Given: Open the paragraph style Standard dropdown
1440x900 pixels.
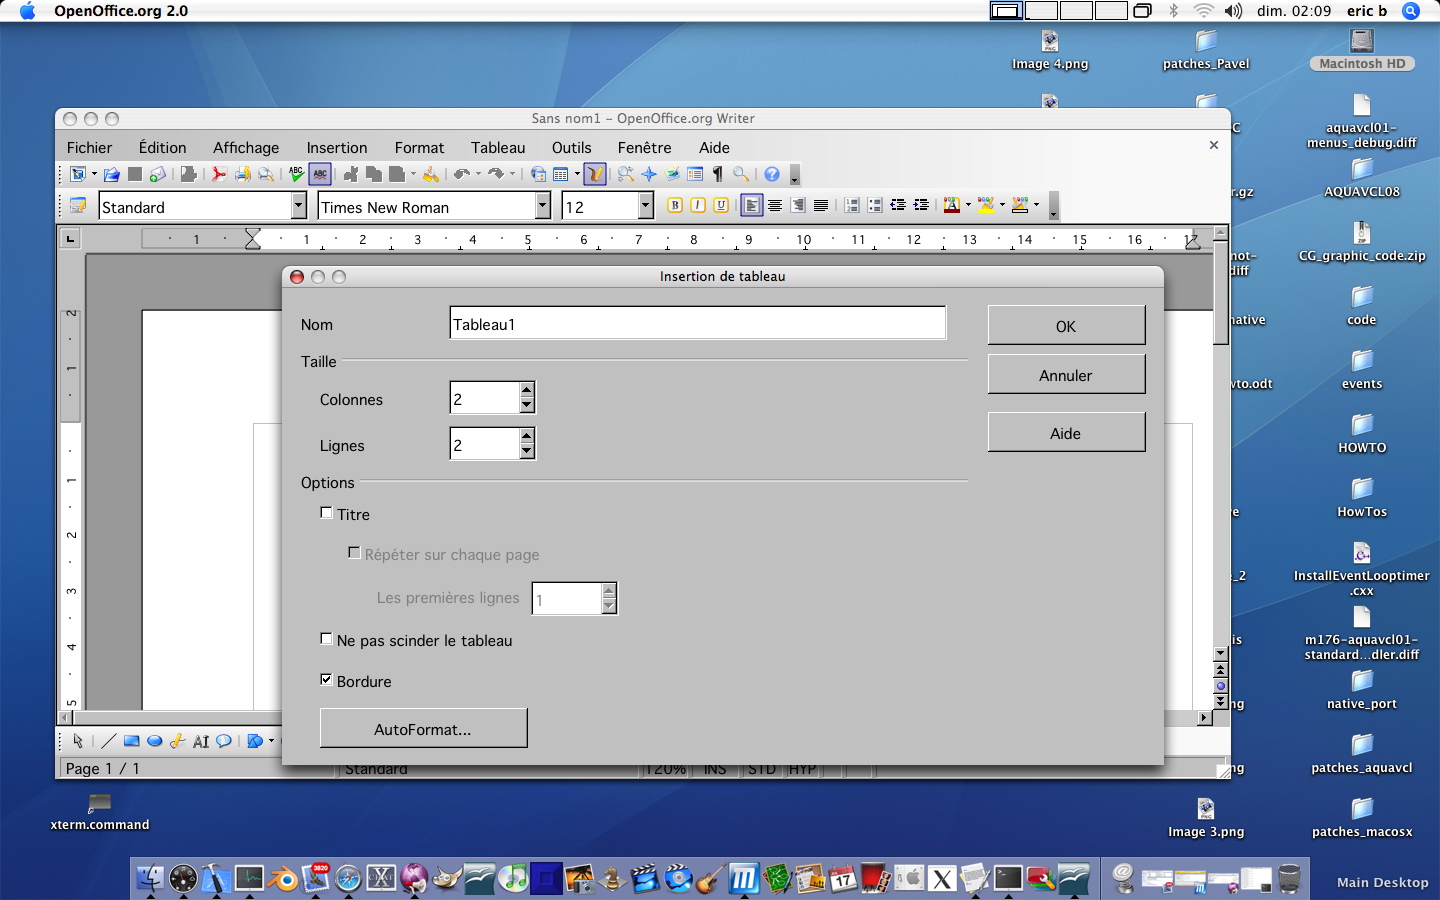Looking at the screenshot, I should [x=298, y=206].
